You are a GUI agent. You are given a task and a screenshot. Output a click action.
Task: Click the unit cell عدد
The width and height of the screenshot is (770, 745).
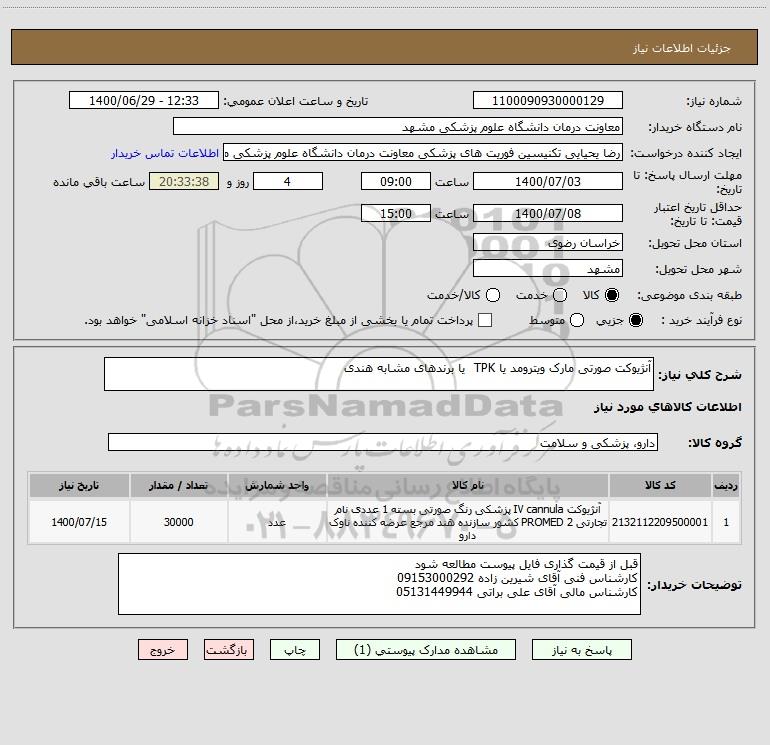coord(277,522)
